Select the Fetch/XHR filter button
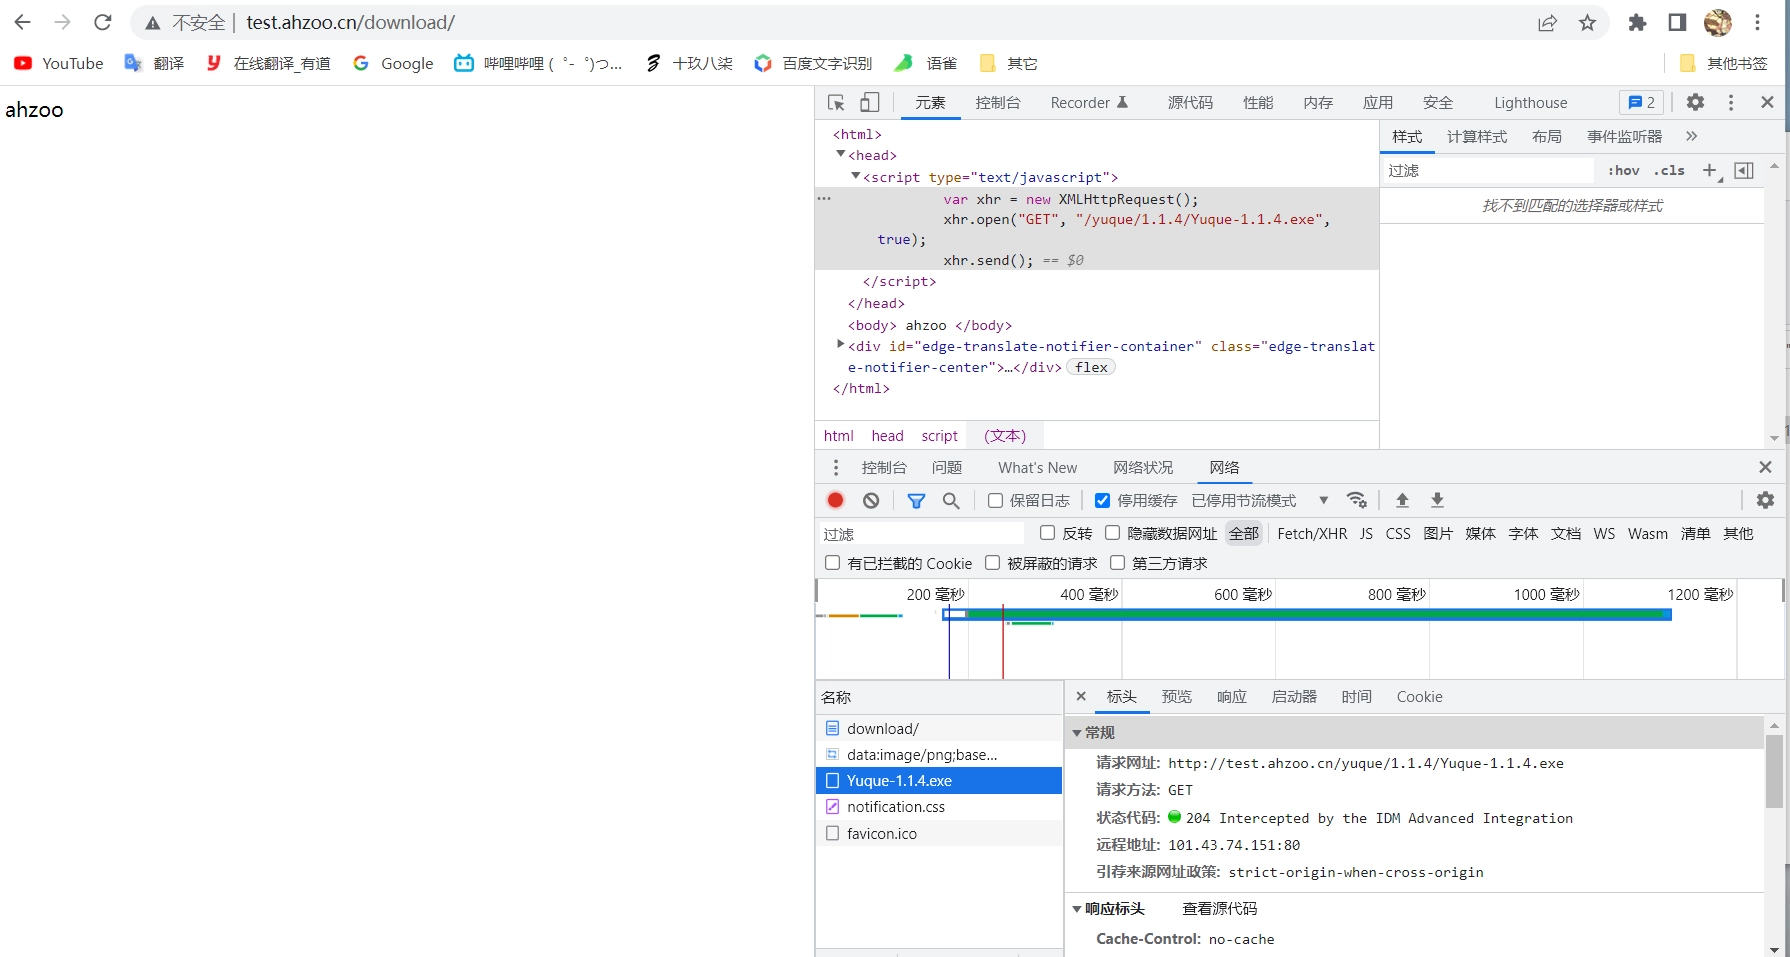Image resolution: width=1790 pixels, height=957 pixels. pyautogui.click(x=1311, y=534)
